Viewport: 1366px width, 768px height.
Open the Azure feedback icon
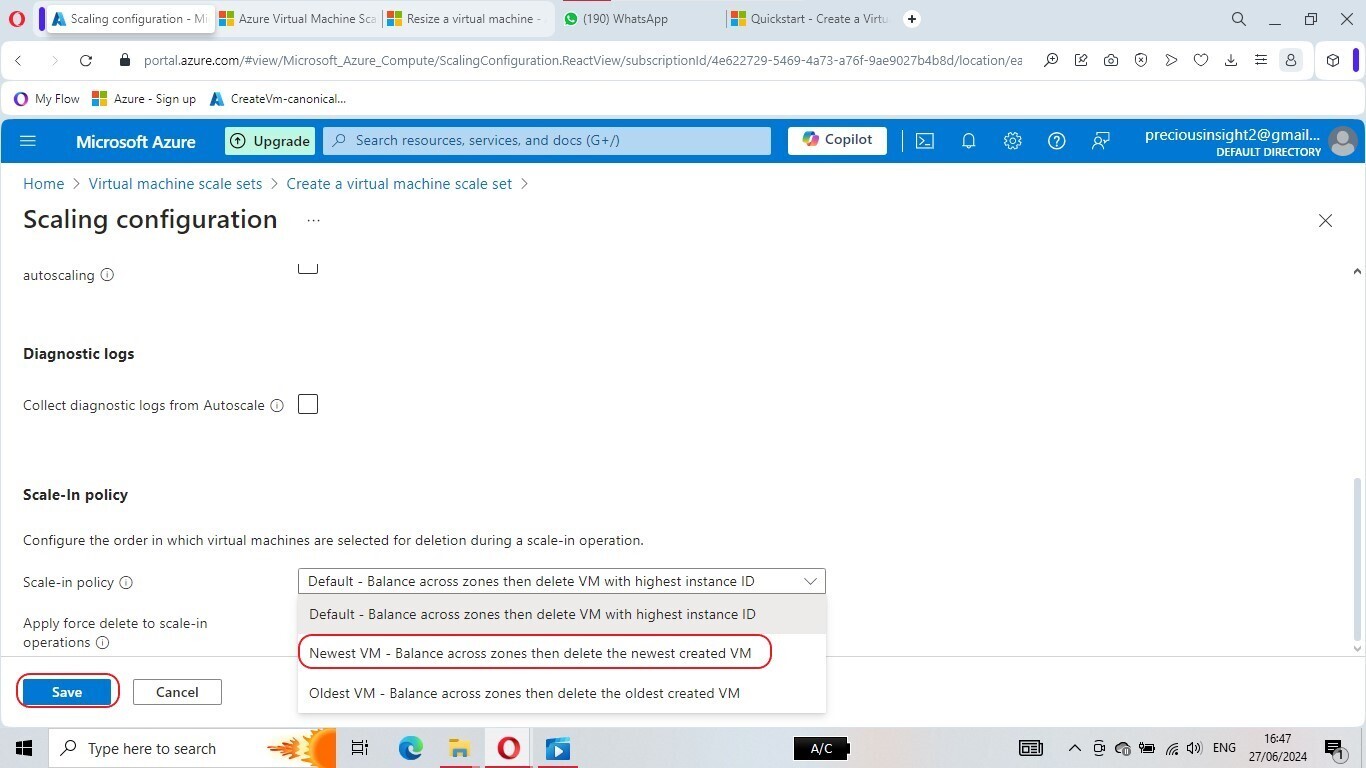[1100, 141]
